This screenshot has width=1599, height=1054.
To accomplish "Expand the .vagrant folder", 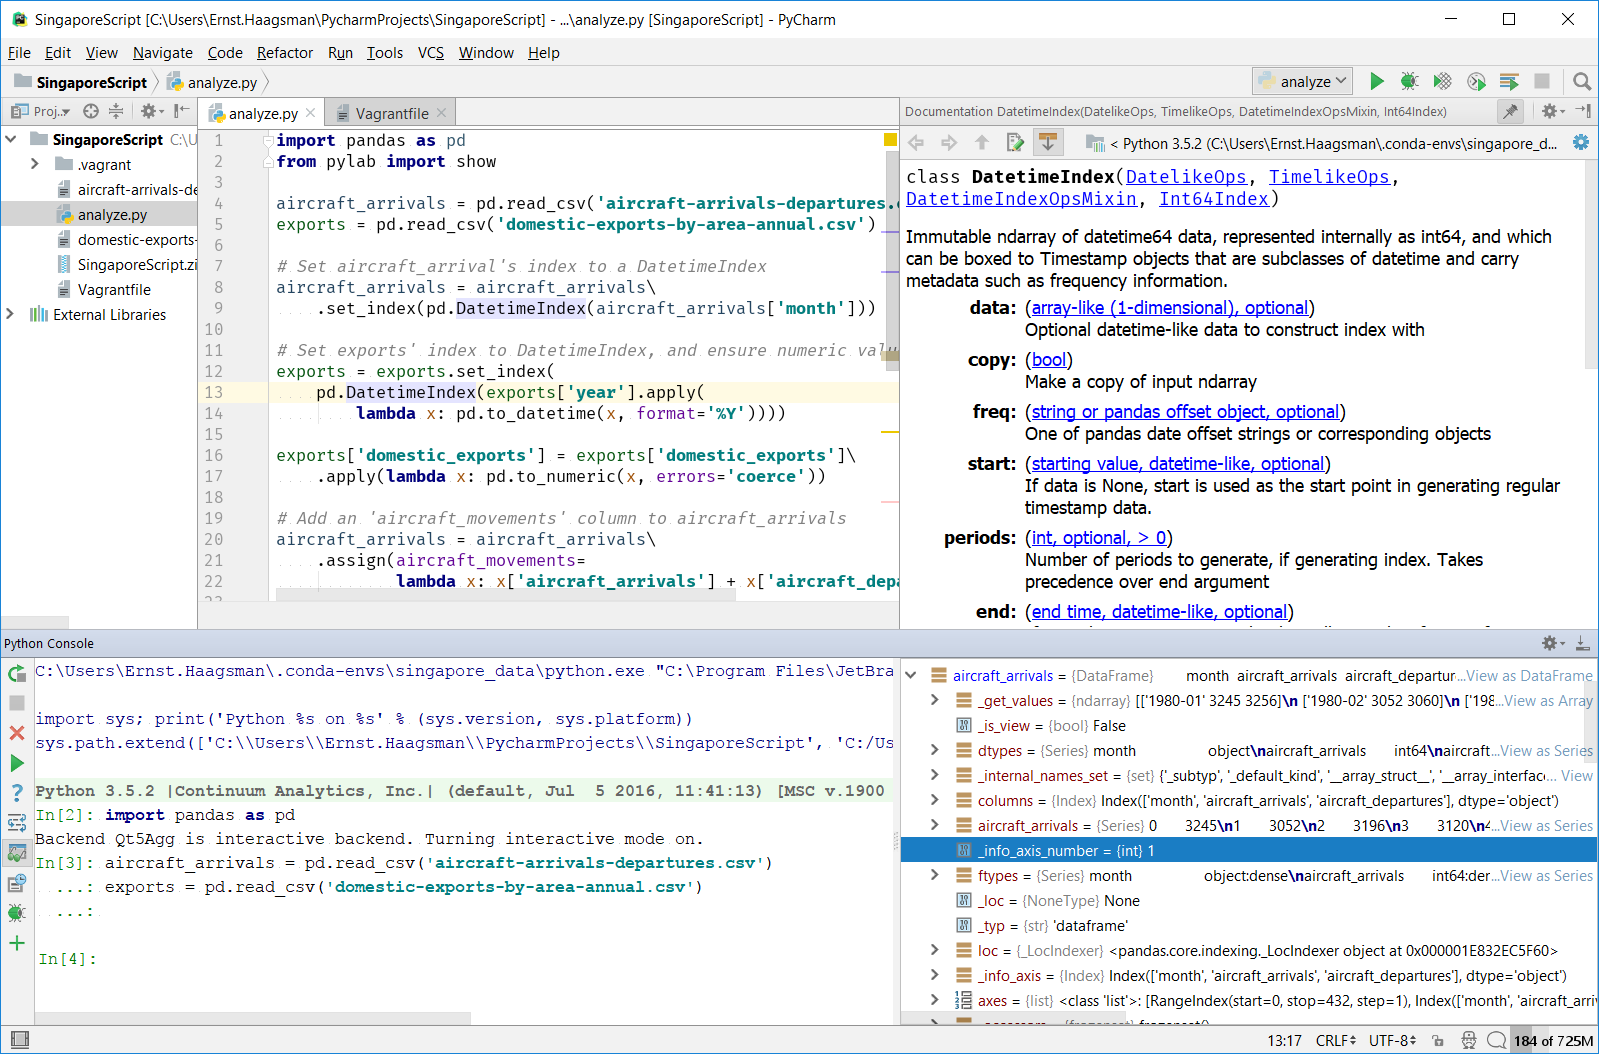I will 36,164.
